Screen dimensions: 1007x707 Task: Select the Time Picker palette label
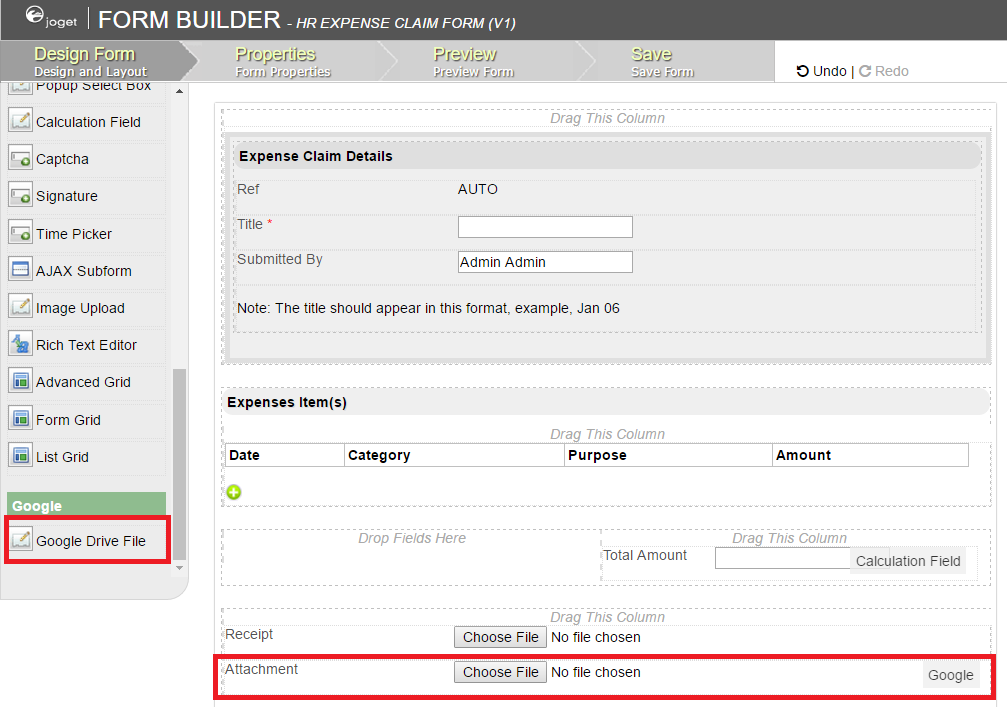click(x=74, y=234)
